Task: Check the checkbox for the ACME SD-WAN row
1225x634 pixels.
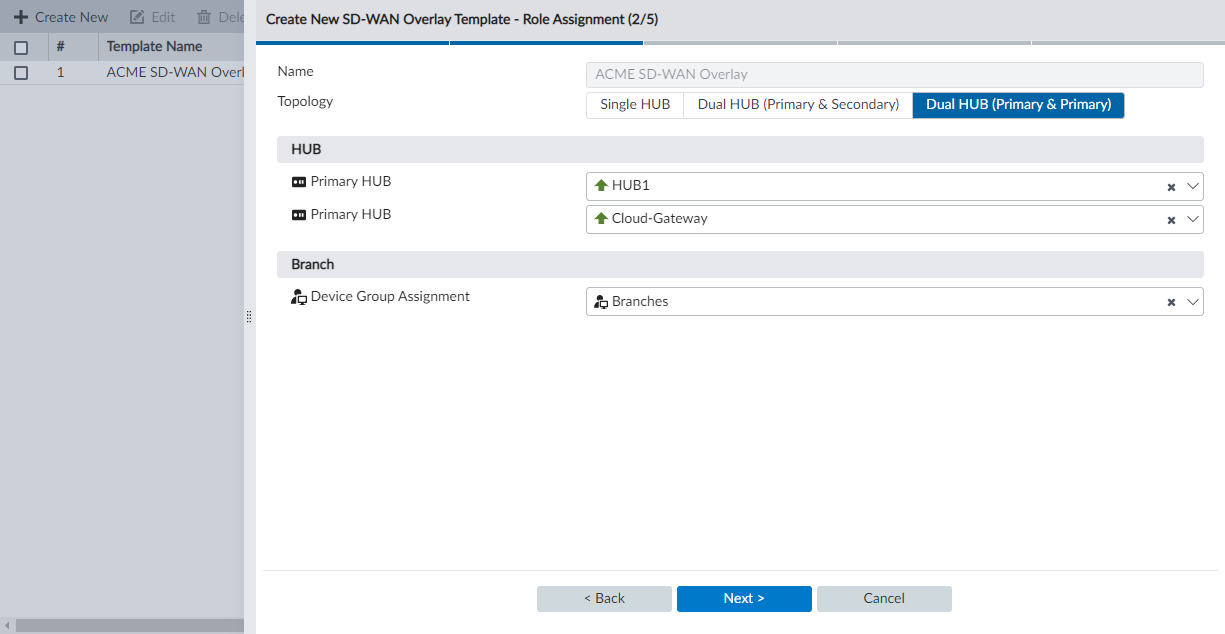Action: [x=20, y=72]
